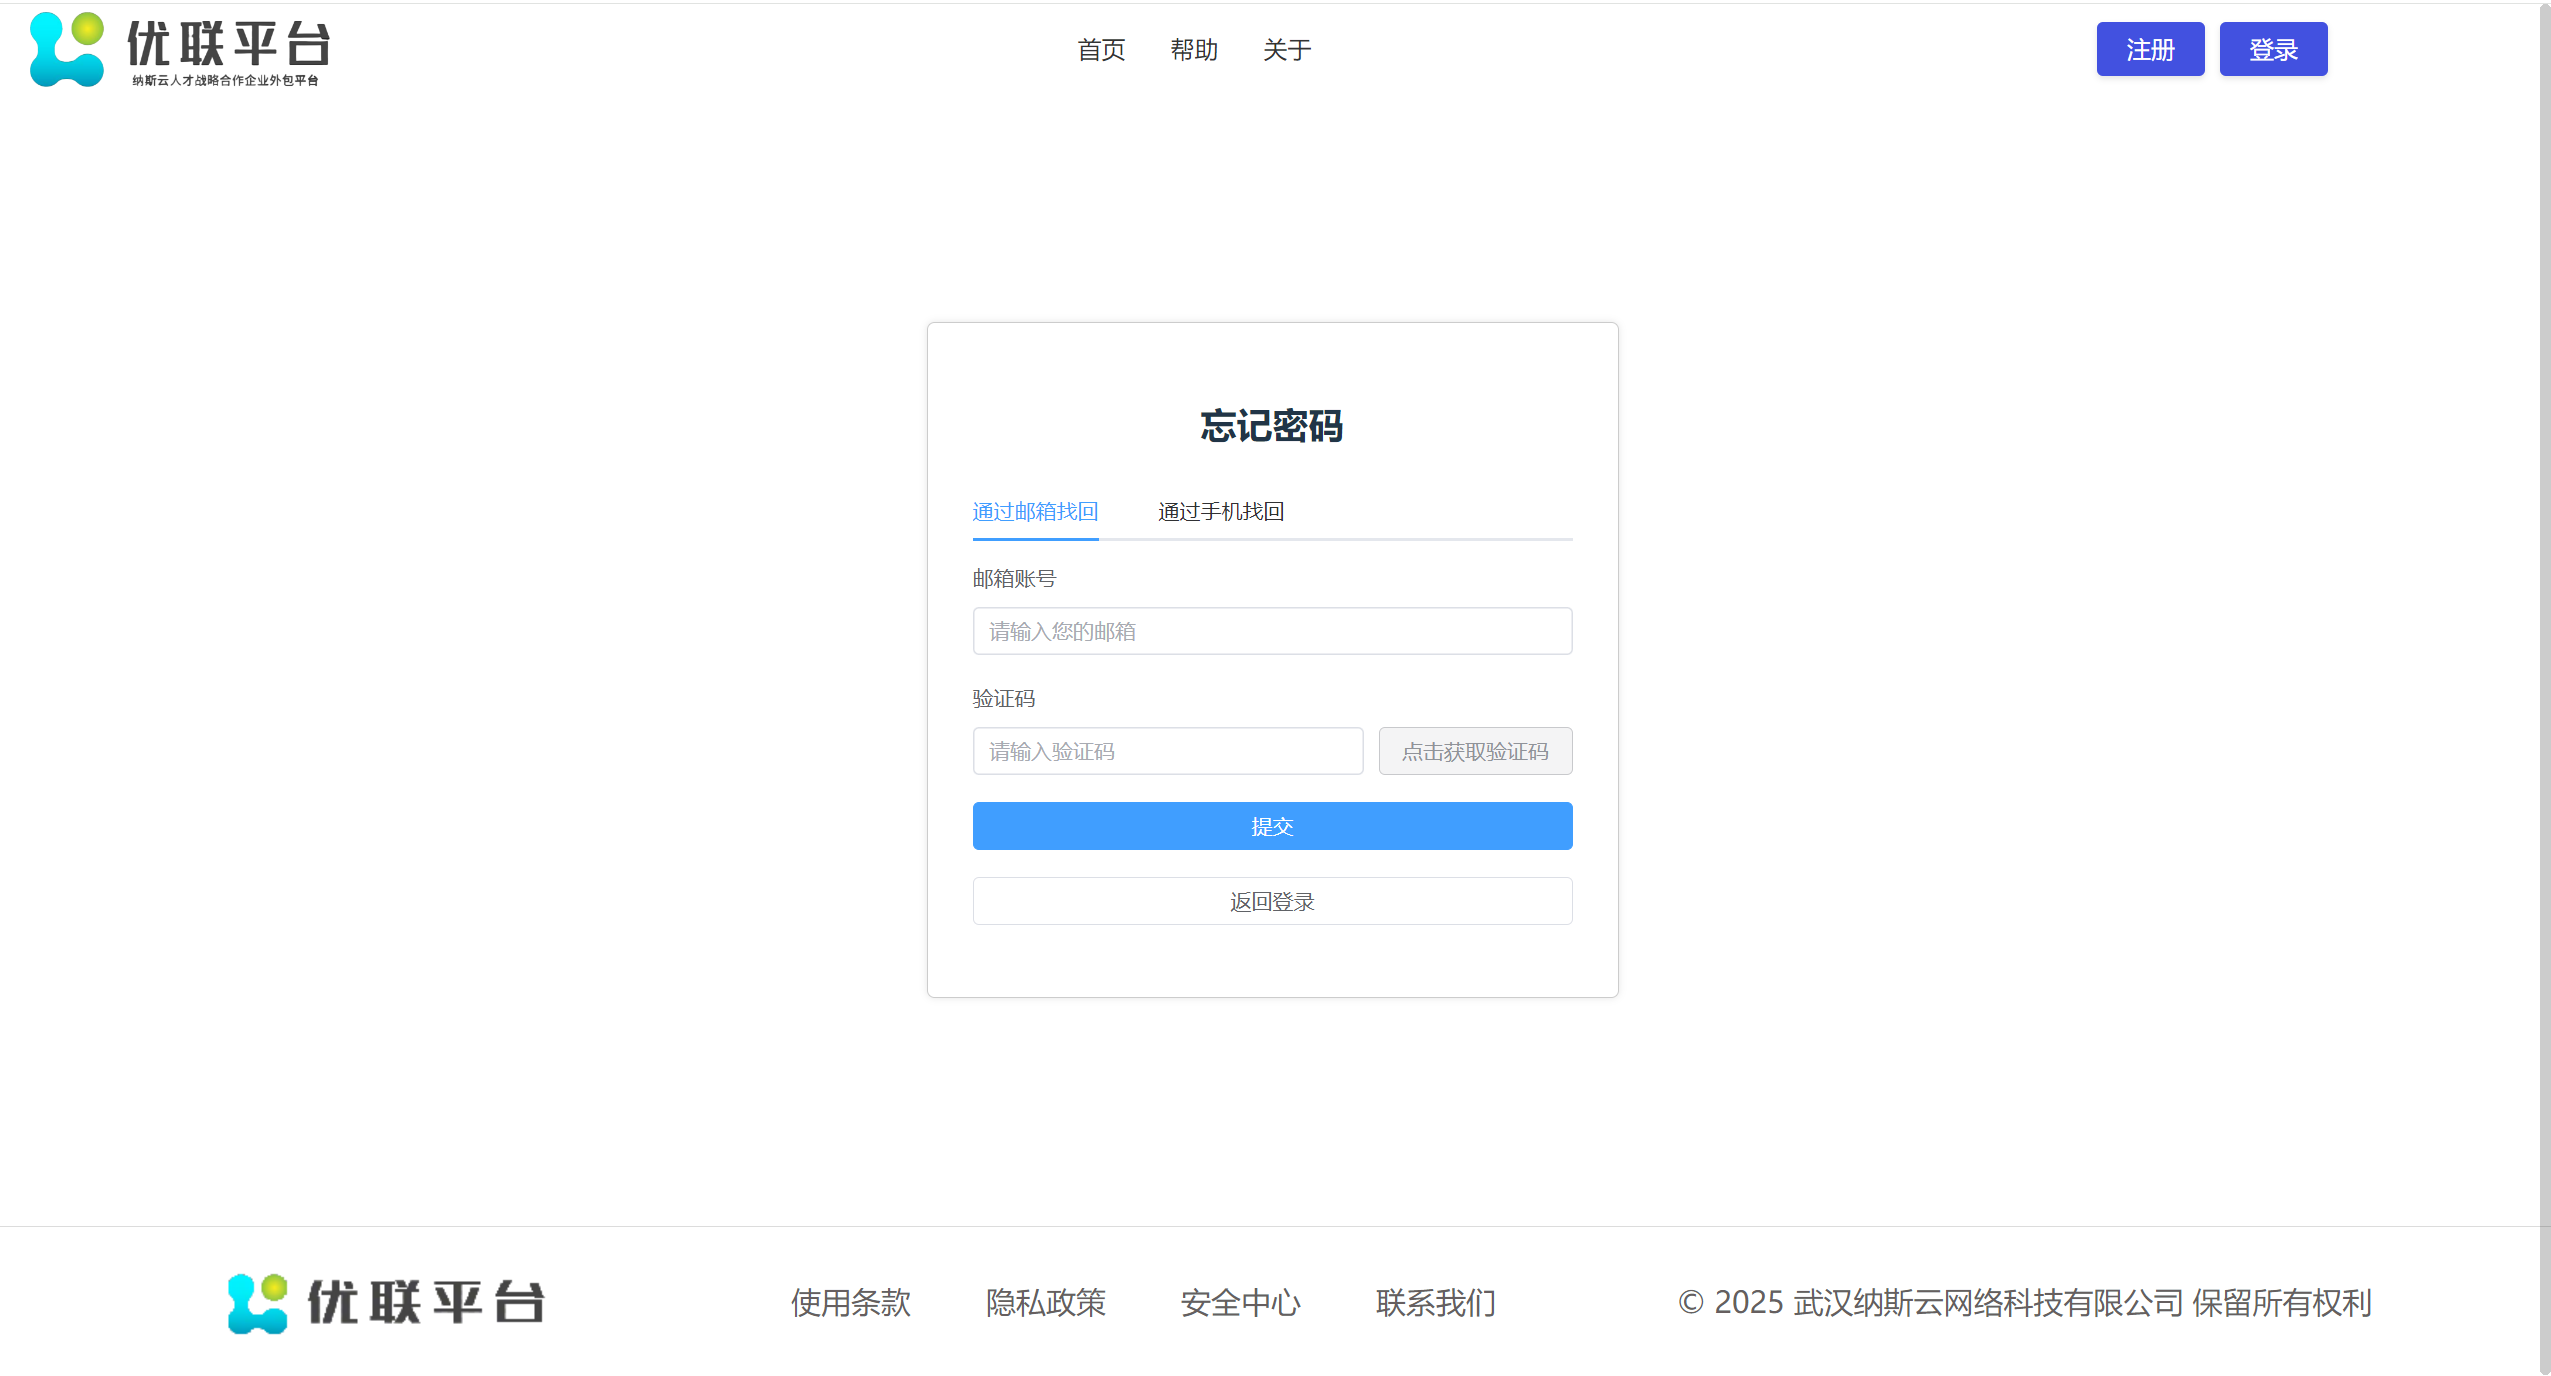Open 使用条款 footer link
This screenshot has height=1376, width=2551.
(850, 1302)
